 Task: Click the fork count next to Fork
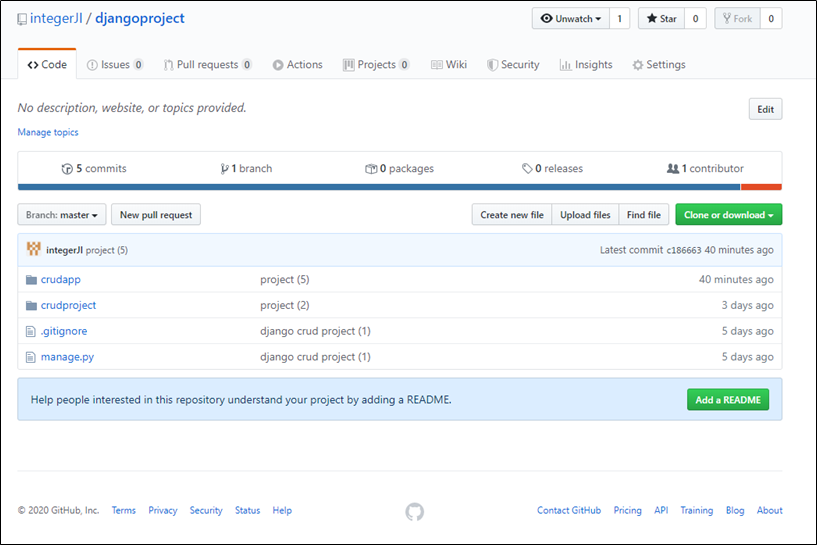771,18
